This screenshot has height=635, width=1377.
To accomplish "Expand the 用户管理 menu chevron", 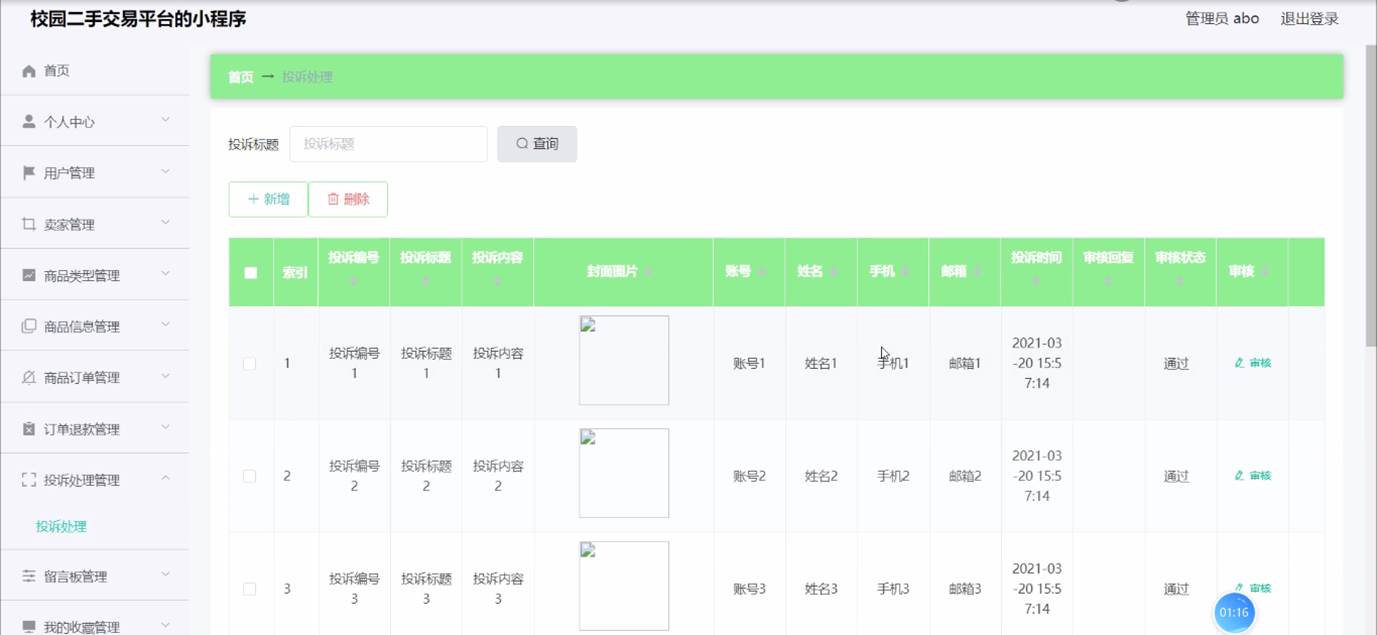I will click(x=166, y=172).
